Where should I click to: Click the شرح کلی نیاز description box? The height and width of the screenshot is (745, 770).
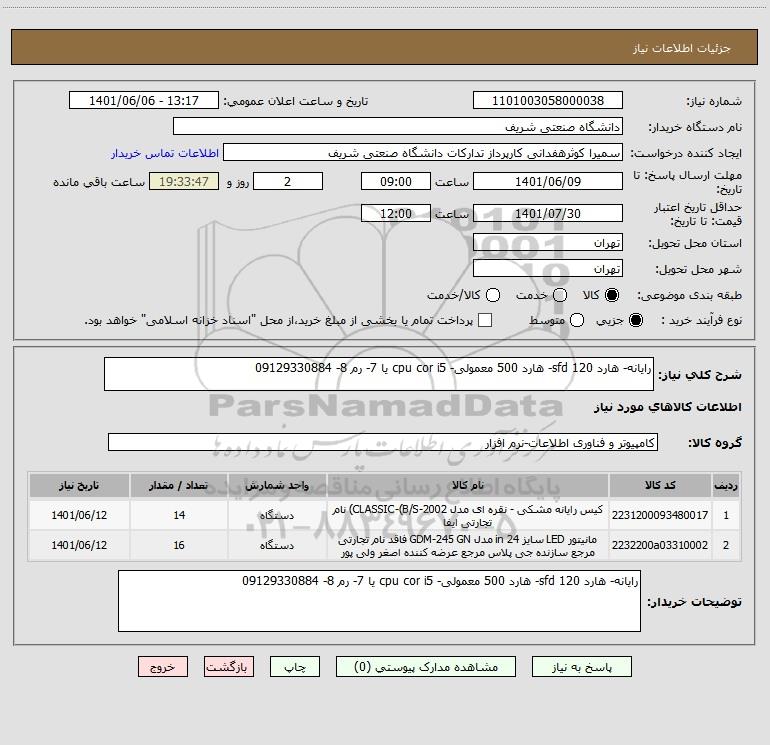pos(379,374)
